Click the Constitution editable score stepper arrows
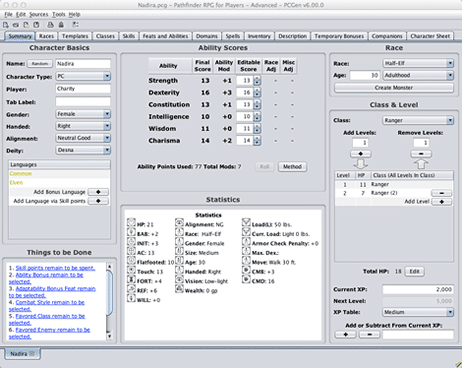470x374 pixels. pos(257,105)
